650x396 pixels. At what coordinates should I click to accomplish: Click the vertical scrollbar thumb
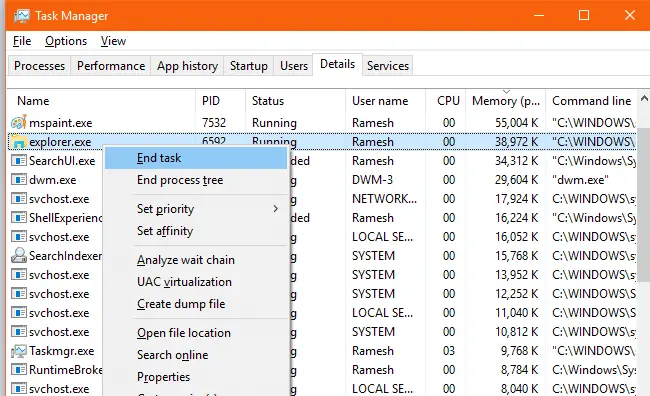644,205
